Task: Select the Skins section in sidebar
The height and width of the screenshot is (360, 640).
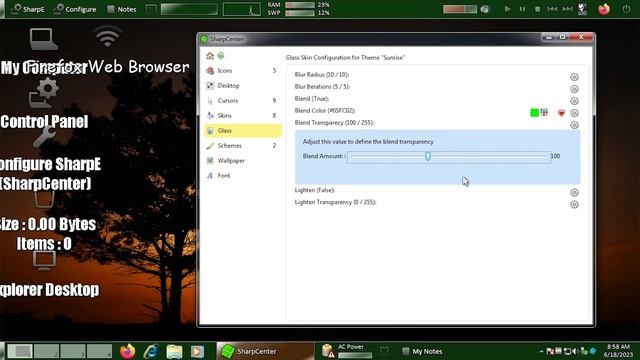Action: tap(242, 116)
